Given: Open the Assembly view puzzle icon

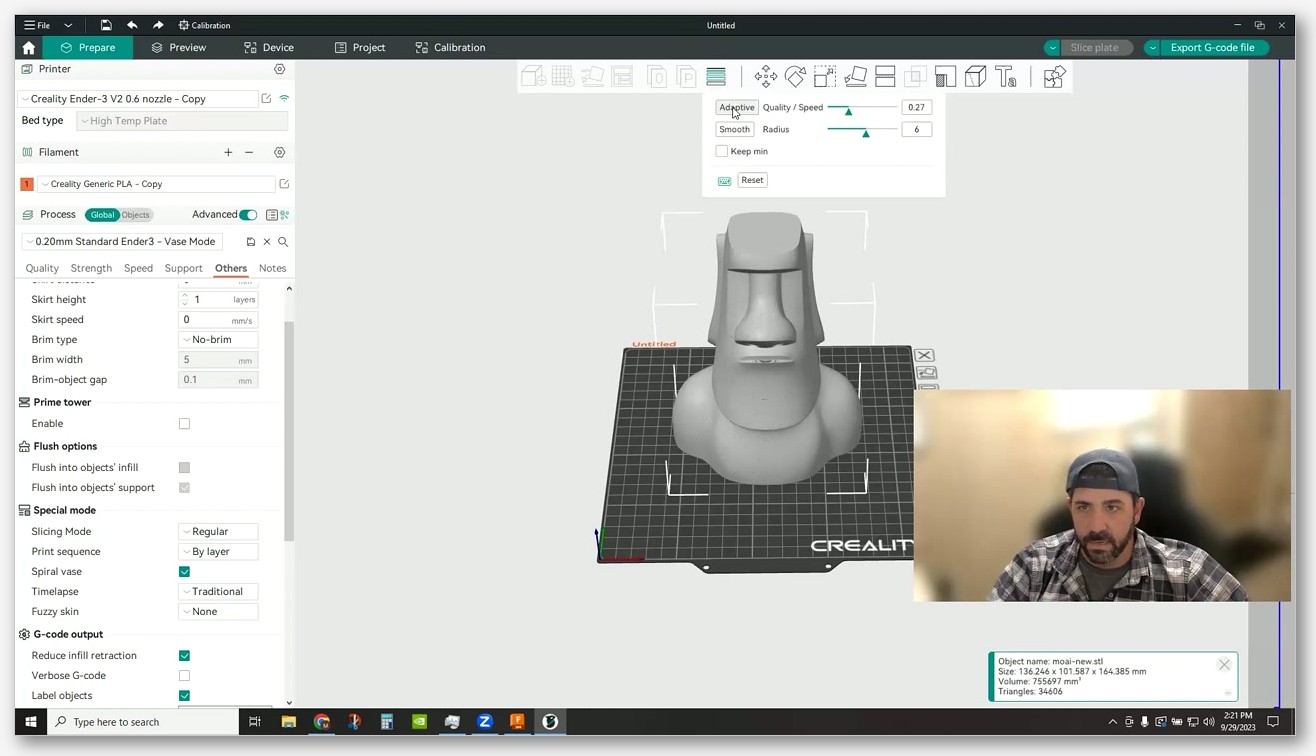Looking at the screenshot, I should point(1054,76).
